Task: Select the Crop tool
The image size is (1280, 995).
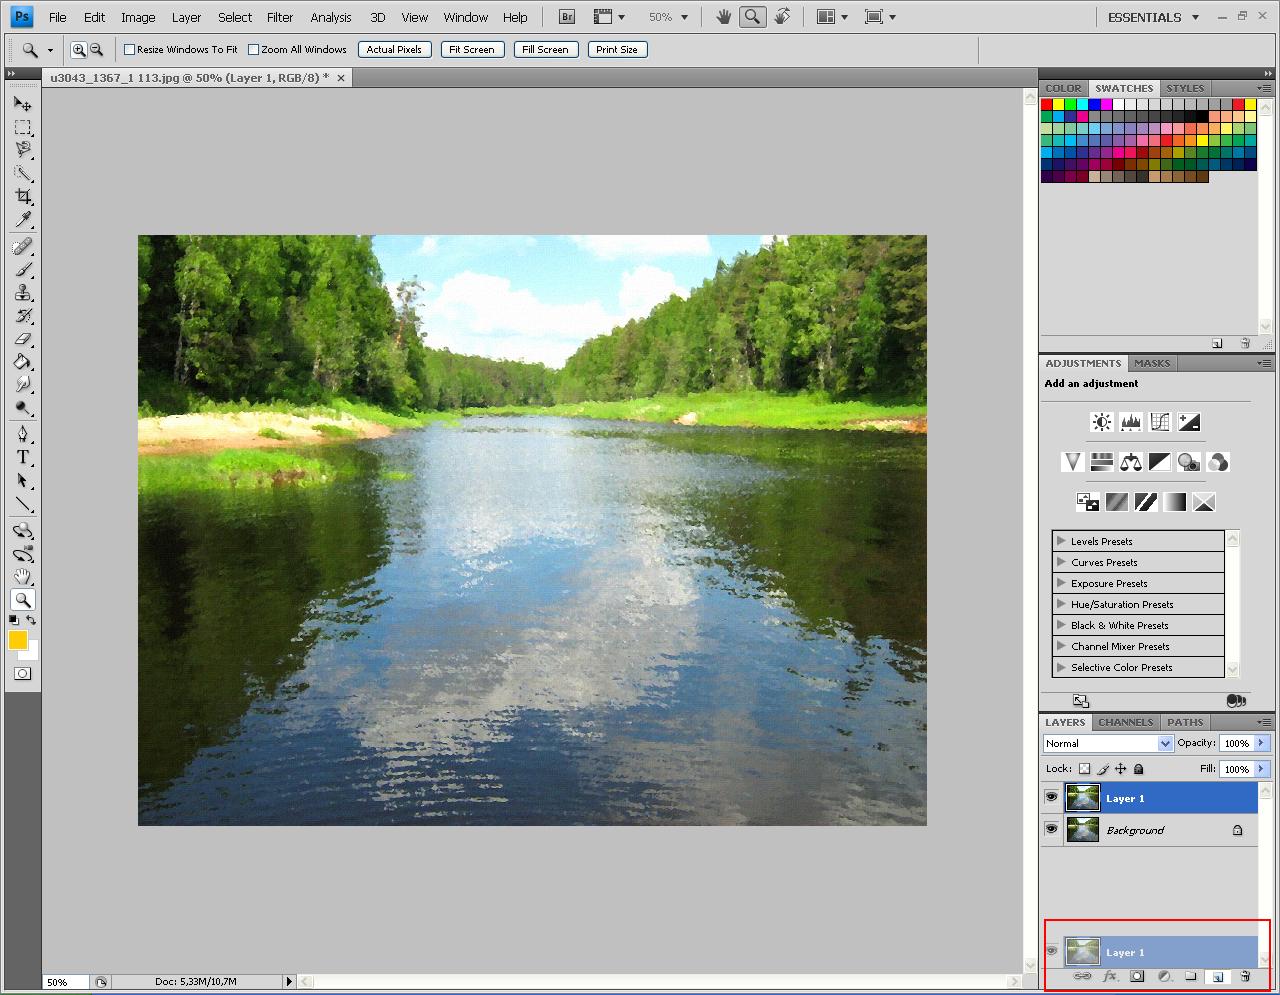Action: point(23,196)
